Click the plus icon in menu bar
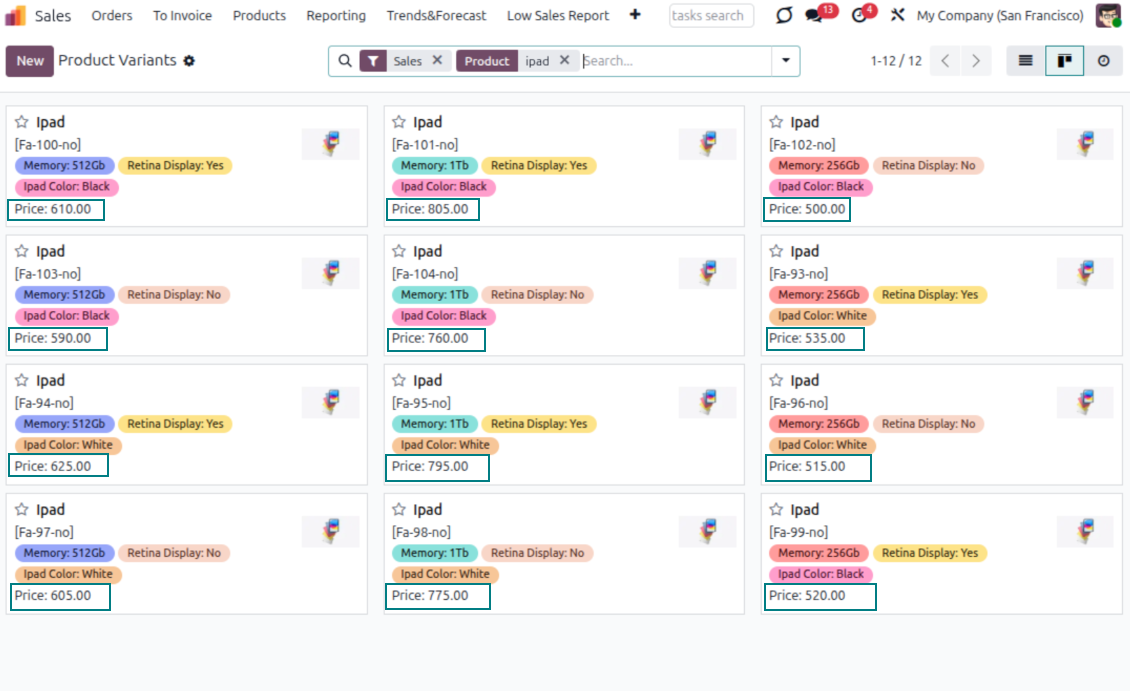The width and height of the screenshot is (1130, 691). 635,15
